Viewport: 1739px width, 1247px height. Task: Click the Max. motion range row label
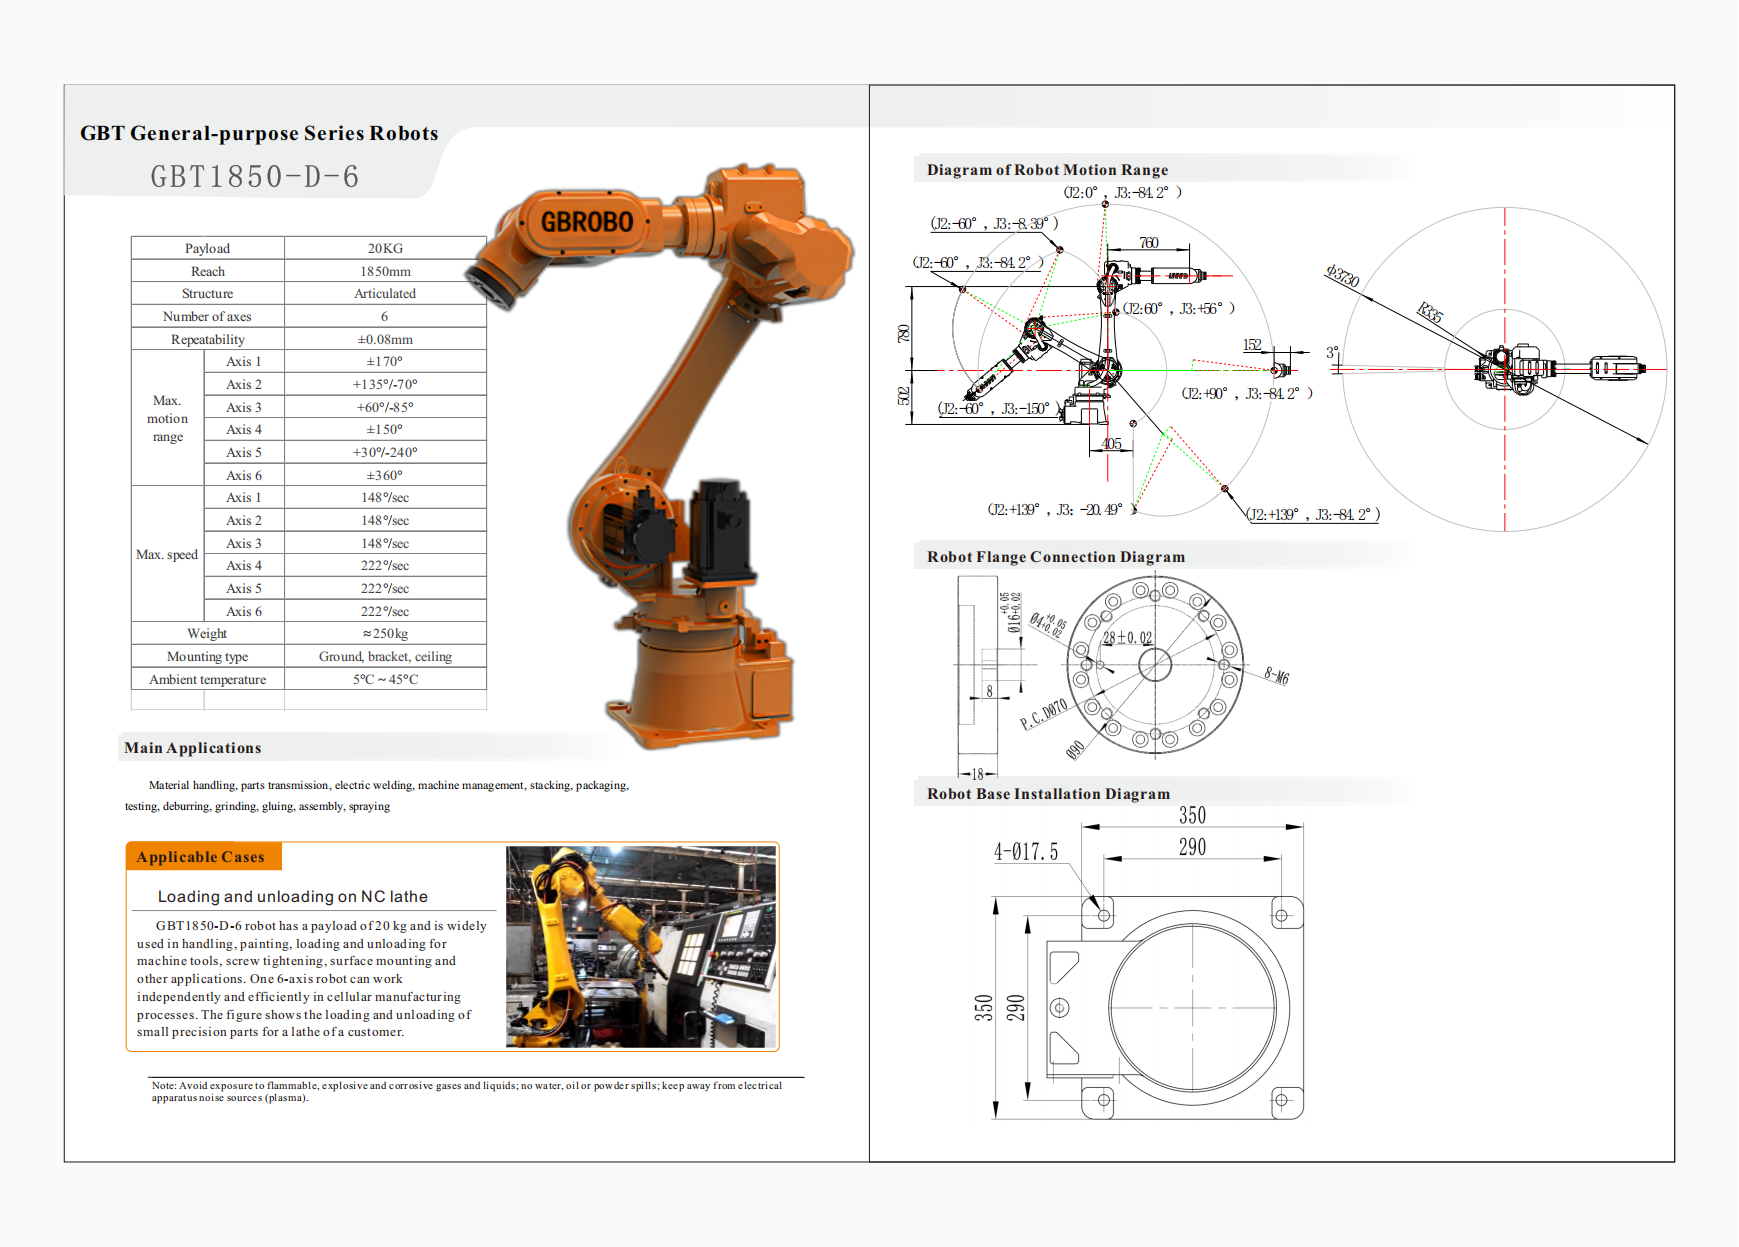(167, 418)
